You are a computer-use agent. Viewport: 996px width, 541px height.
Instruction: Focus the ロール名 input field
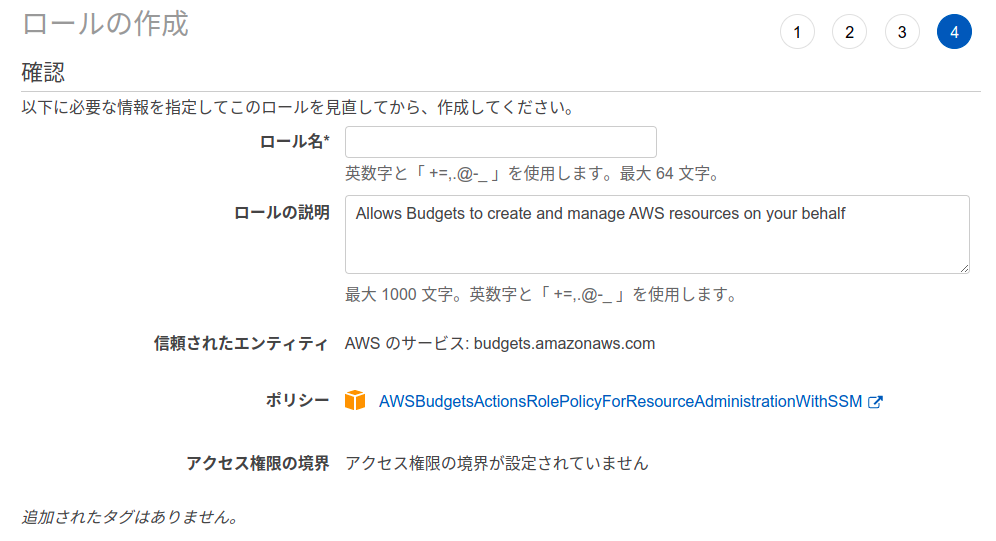coord(500,142)
